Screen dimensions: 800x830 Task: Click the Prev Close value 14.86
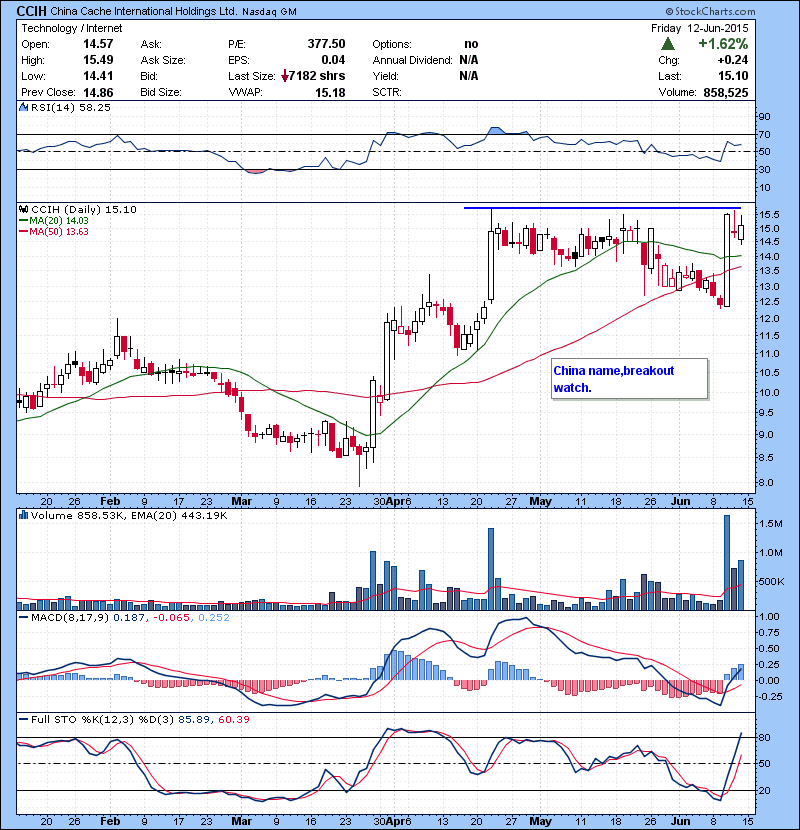pos(98,93)
